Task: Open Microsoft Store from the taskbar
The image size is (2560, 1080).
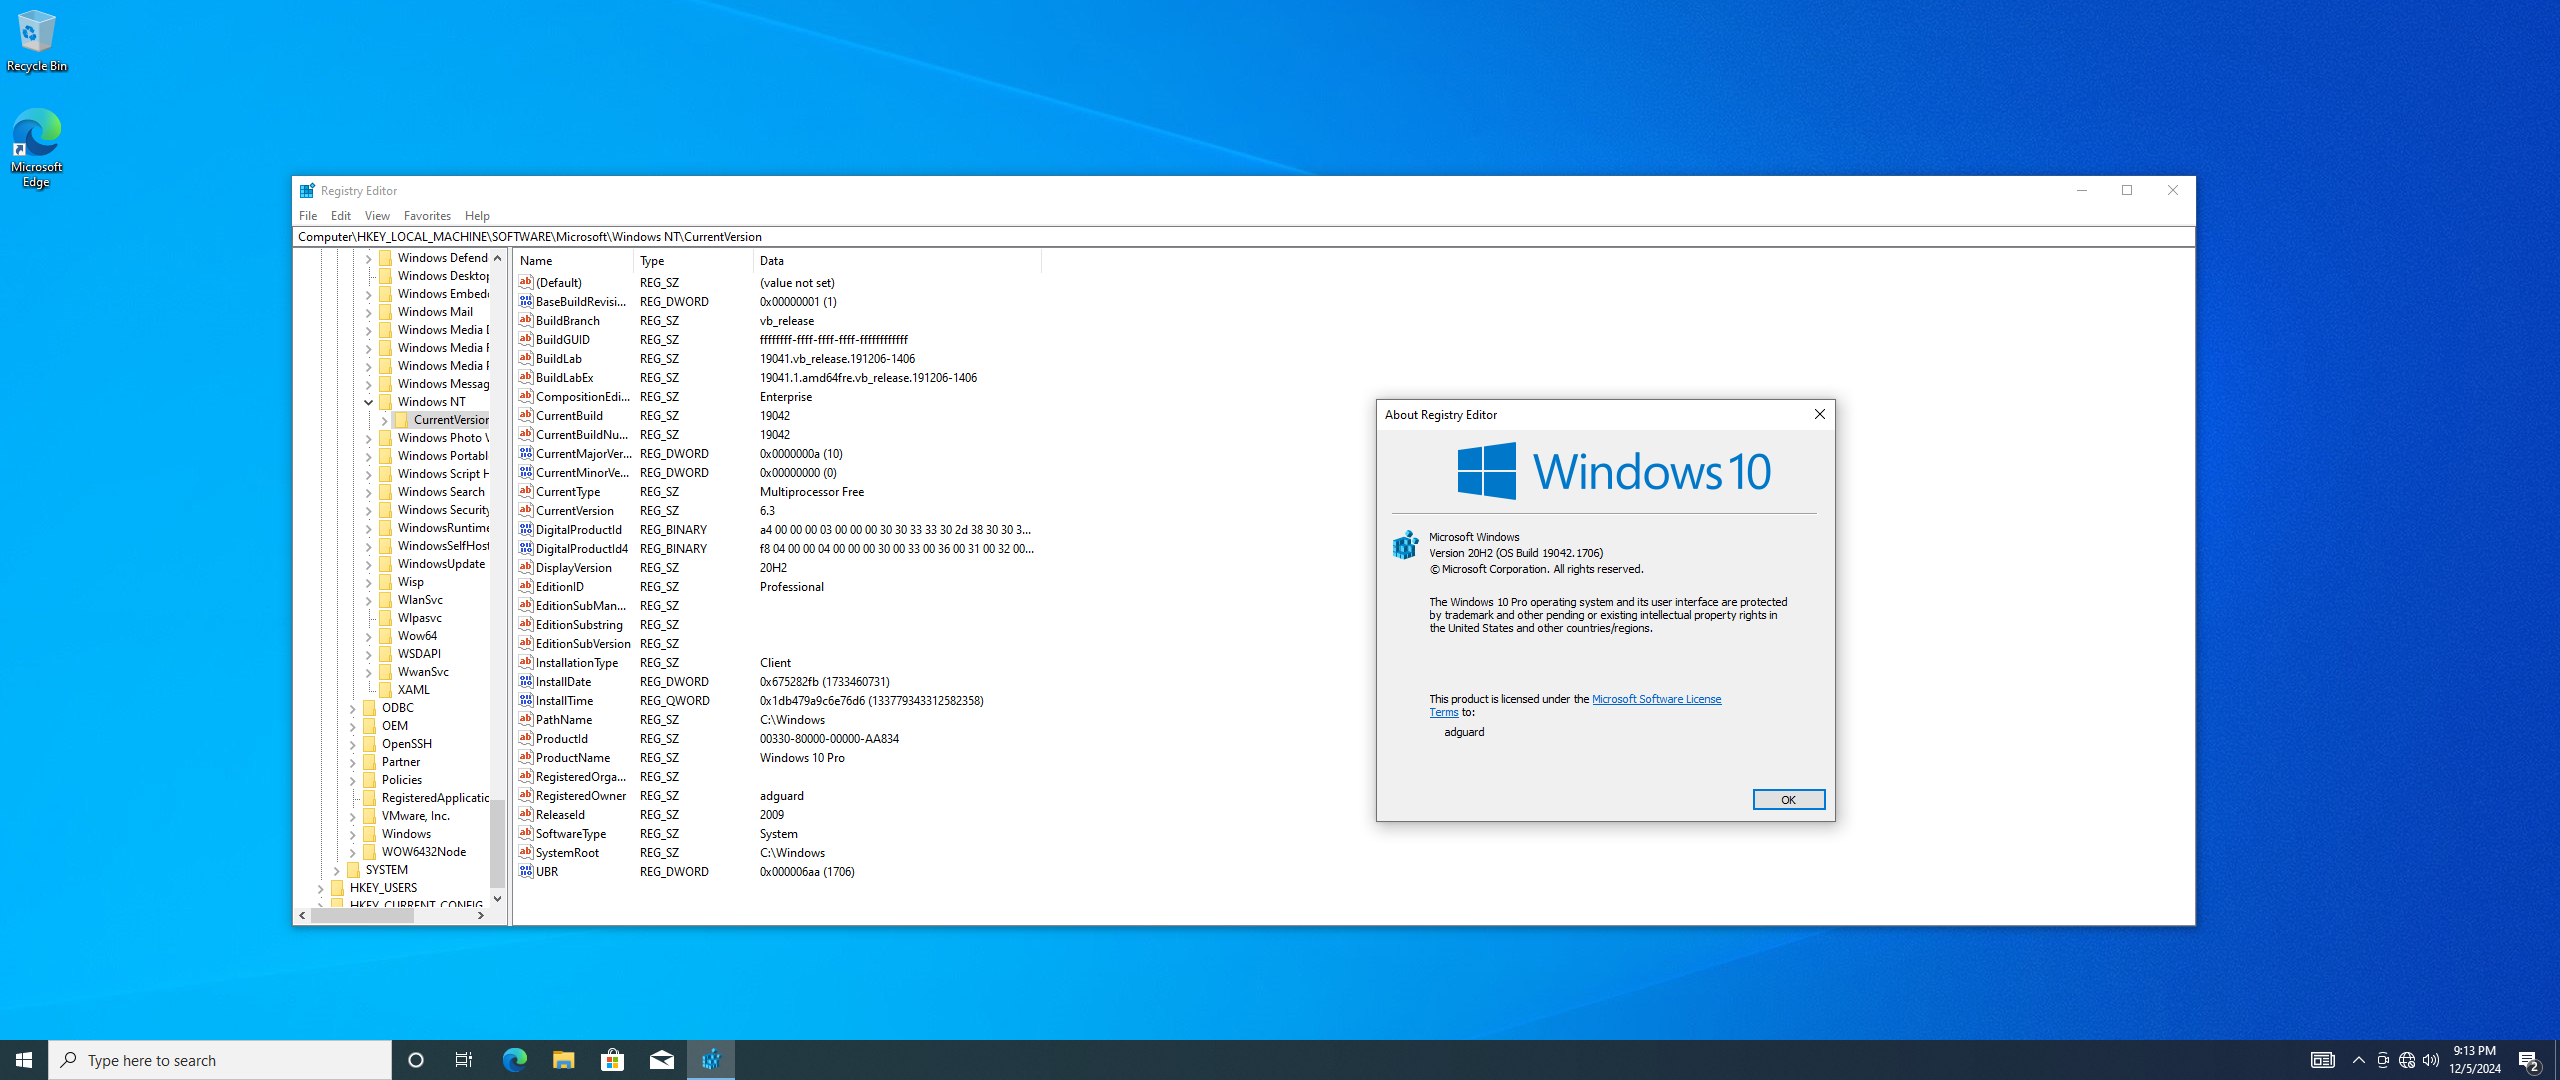Action: point(612,1060)
